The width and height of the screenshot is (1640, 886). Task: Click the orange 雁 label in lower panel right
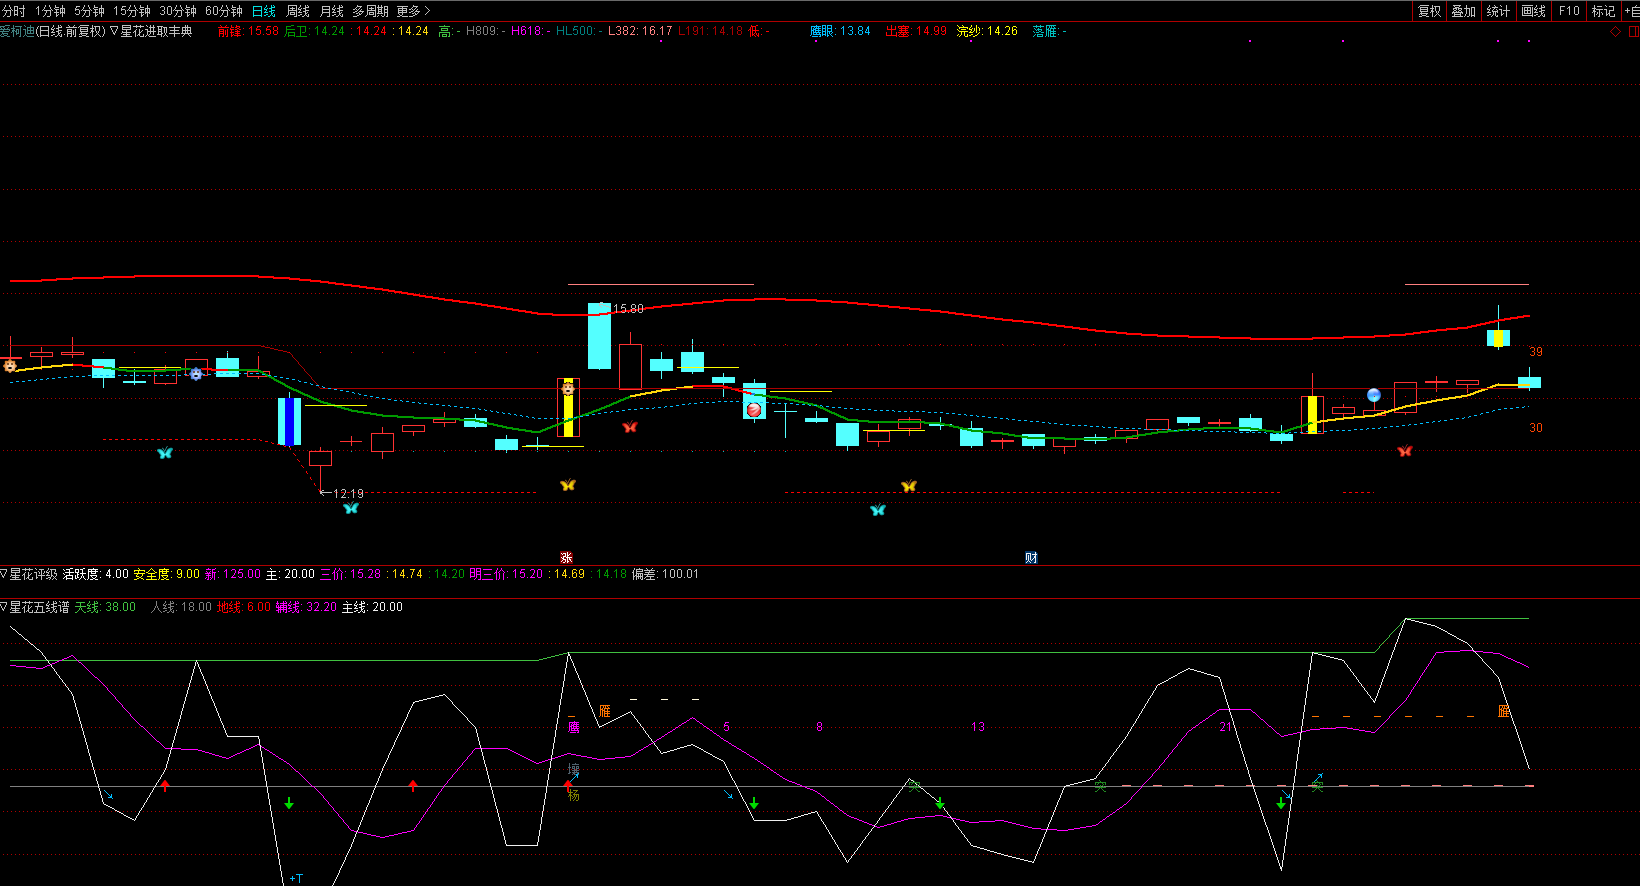[1504, 711]
